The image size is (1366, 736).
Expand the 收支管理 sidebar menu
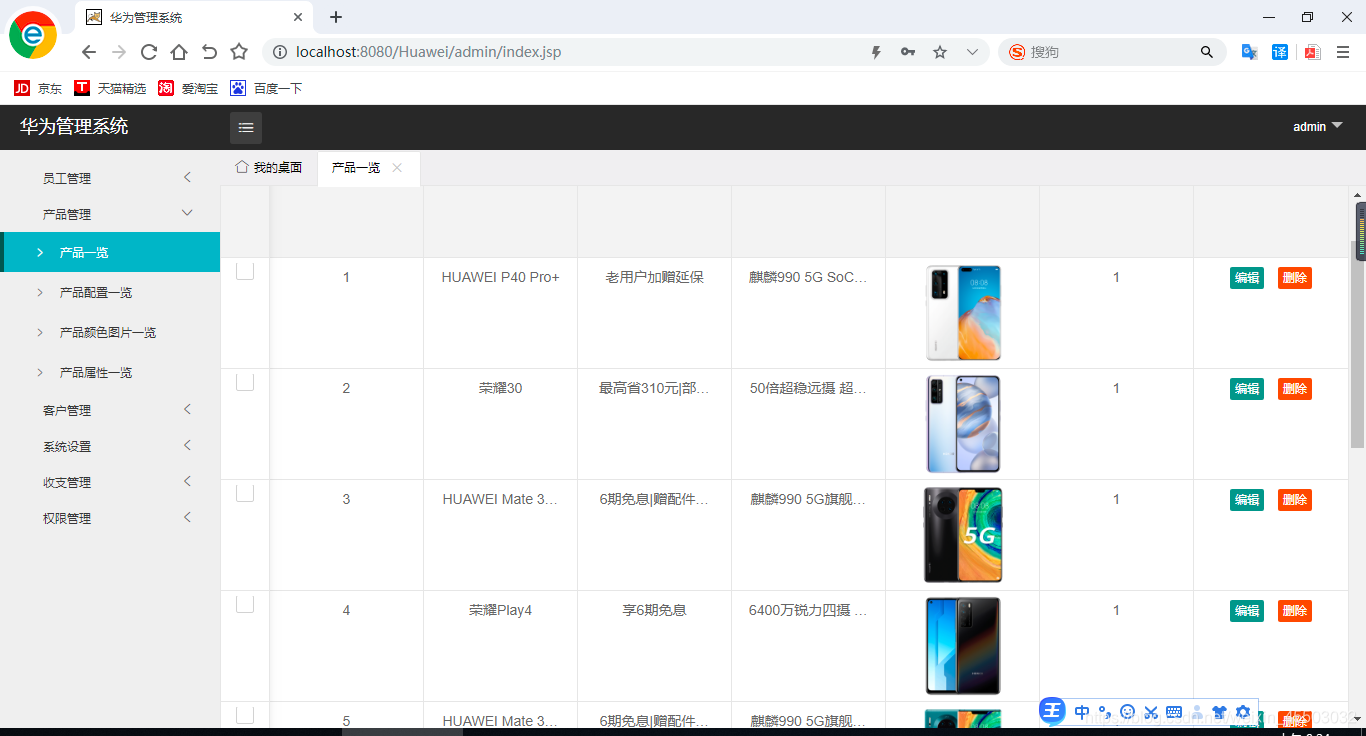[110, 482]
